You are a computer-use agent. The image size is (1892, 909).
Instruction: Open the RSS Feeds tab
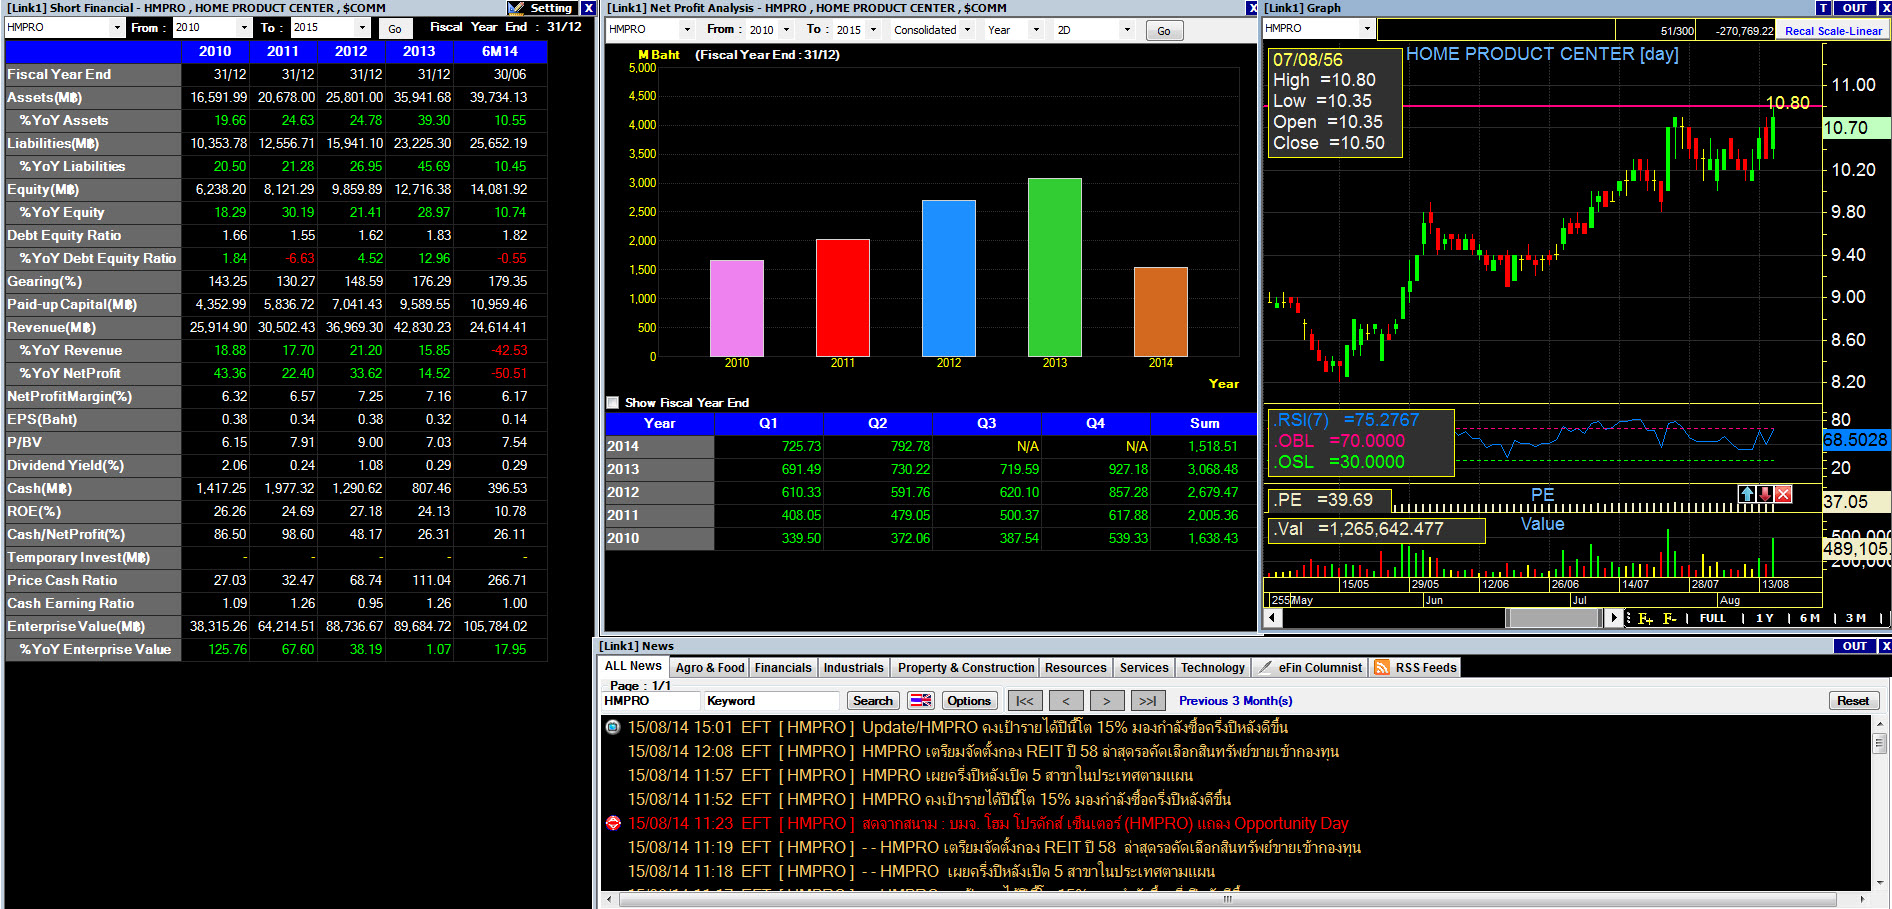1415,668
